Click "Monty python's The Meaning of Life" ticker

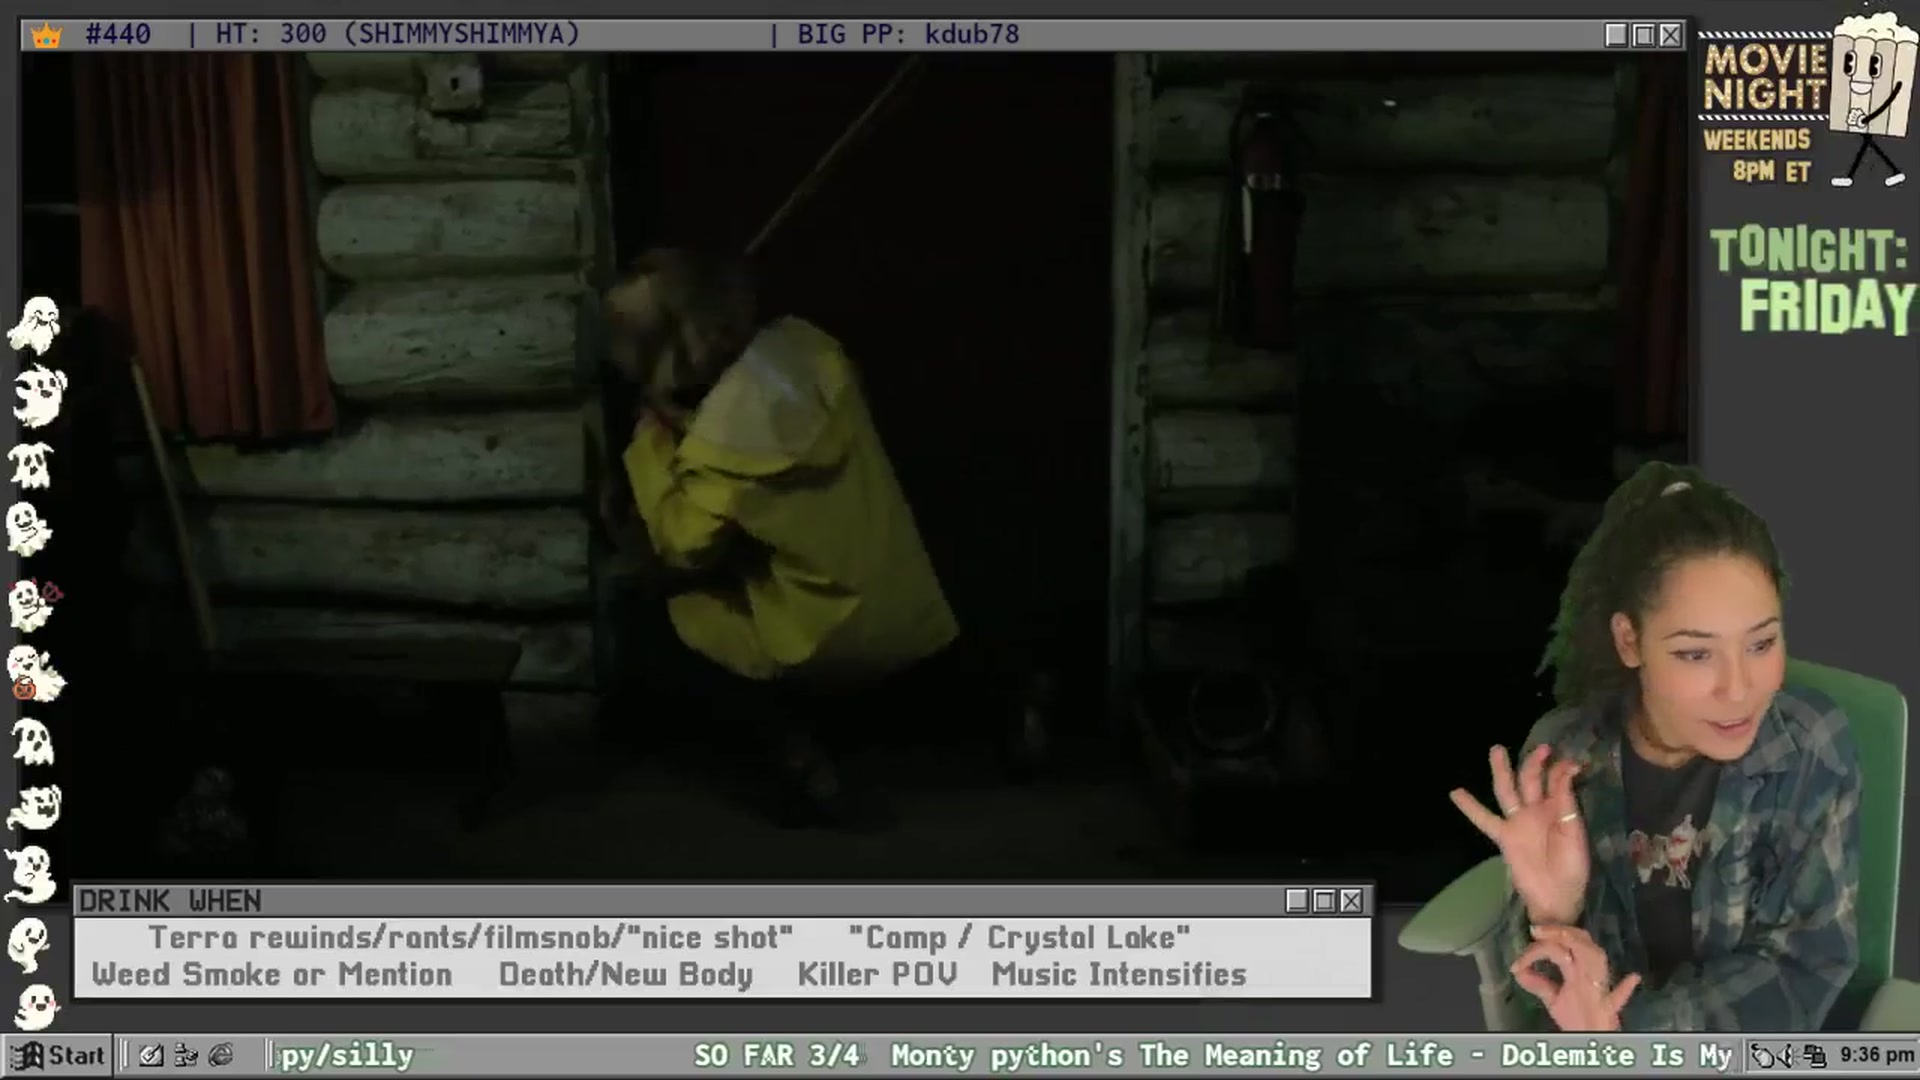1172,1055
